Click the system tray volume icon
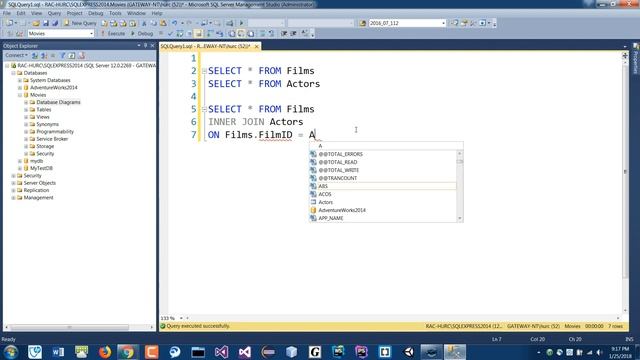 [x=600, y=352]
